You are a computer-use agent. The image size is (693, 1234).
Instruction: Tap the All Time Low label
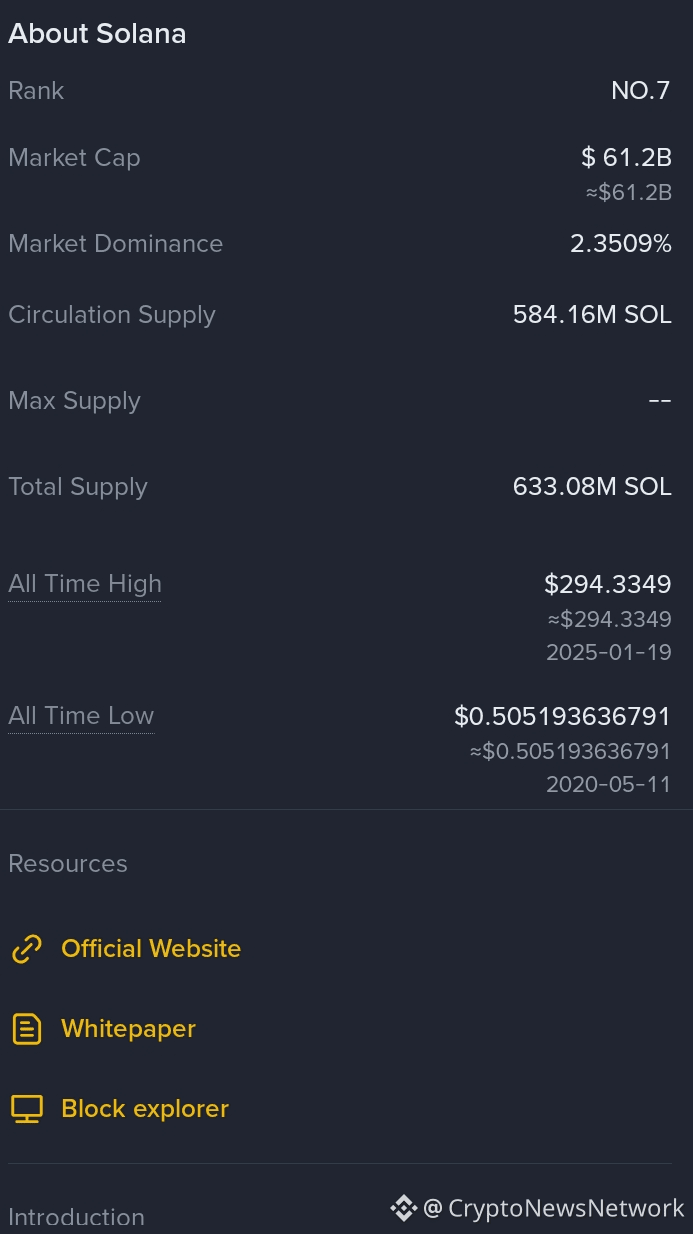tap(81, 716)
